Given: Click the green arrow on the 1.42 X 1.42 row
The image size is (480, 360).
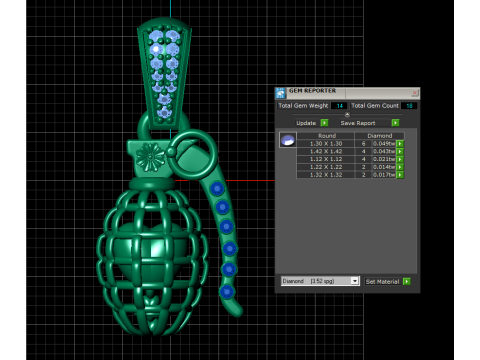Looking at the screenshot, I should [x=400, y=151].
